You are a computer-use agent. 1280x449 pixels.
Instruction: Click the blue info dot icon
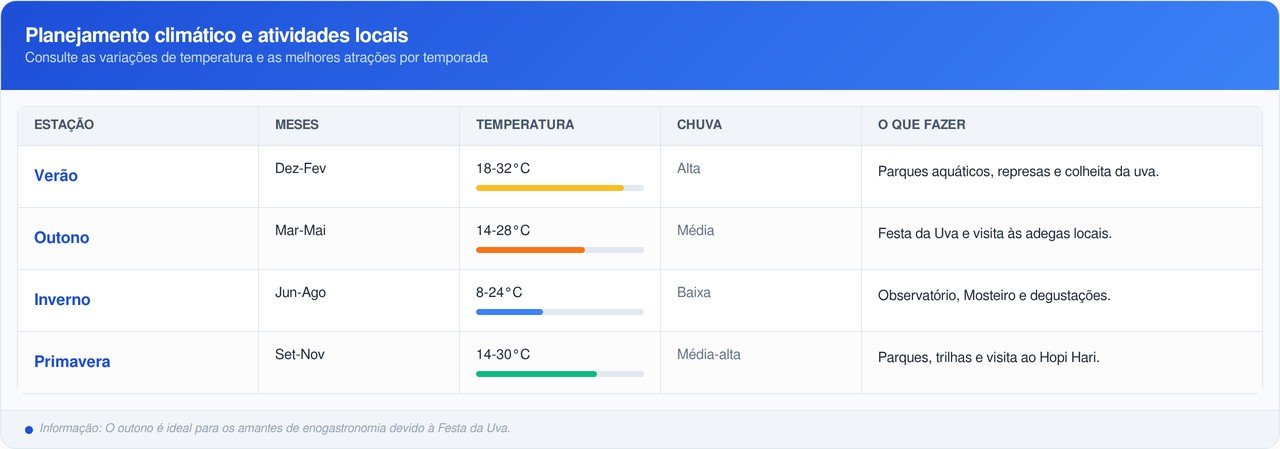pos(29,430)
